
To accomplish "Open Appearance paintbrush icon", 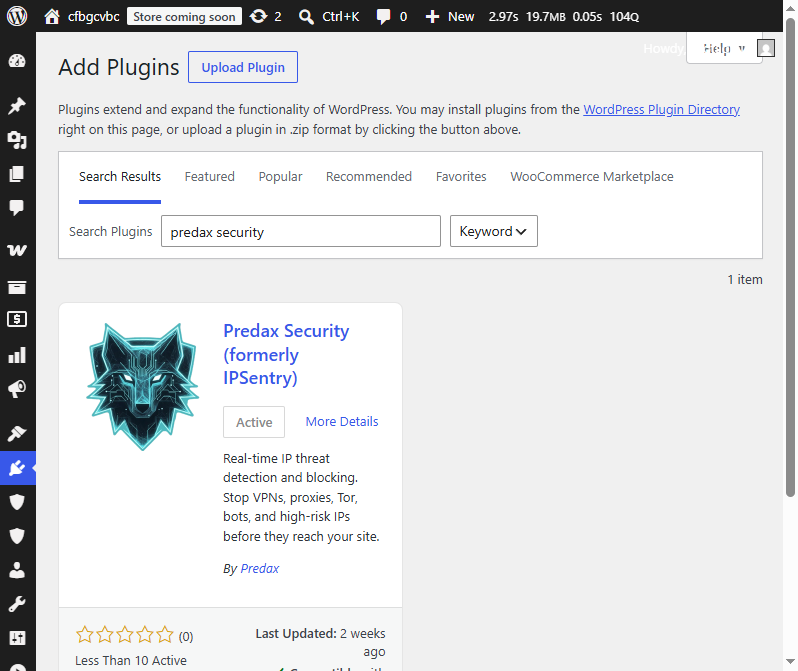I will click(x=17, y=434).
